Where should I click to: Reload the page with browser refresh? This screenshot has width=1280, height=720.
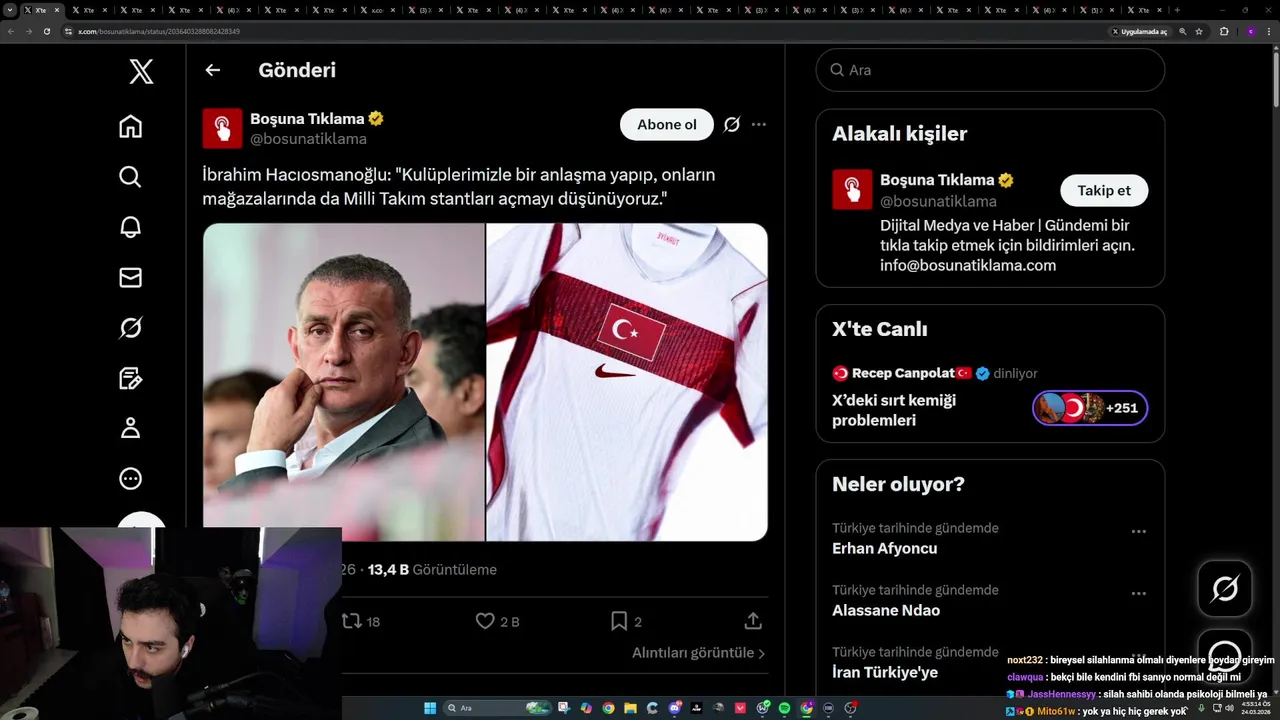click(x=47, y=31)
